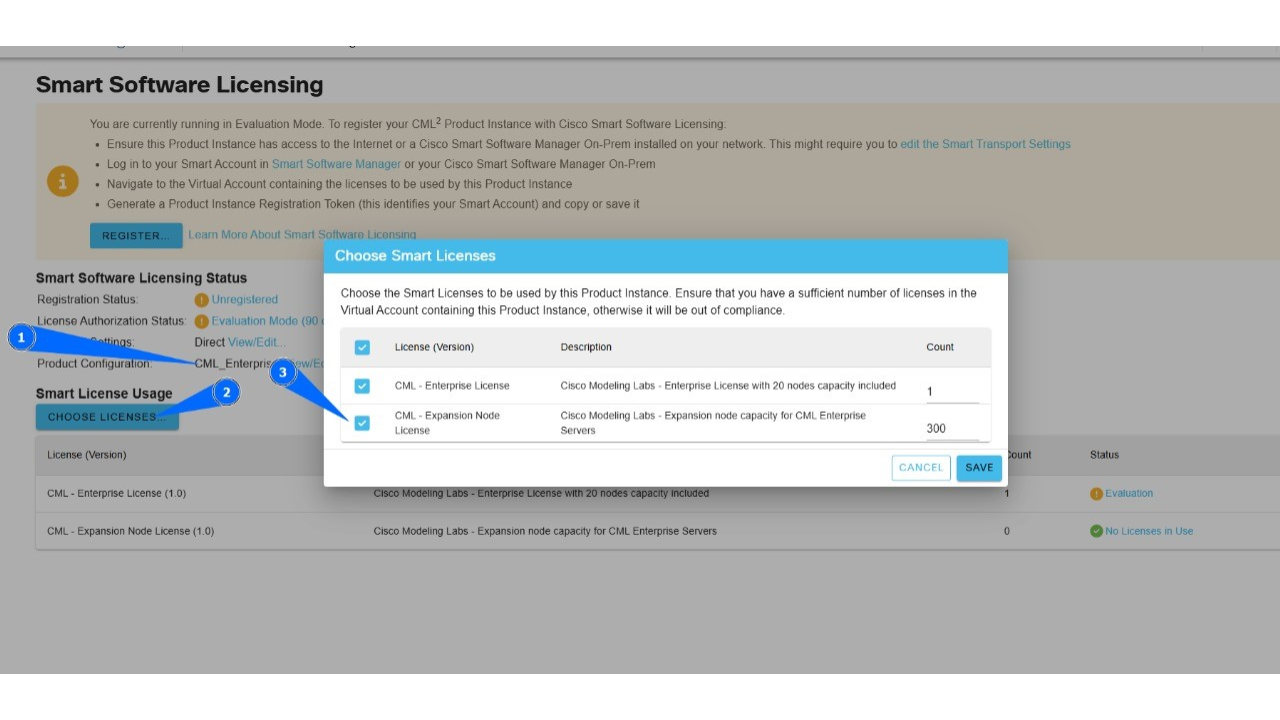Save the chosen smart licenses
Viewport: 1280px width, 720px height.
978,468
